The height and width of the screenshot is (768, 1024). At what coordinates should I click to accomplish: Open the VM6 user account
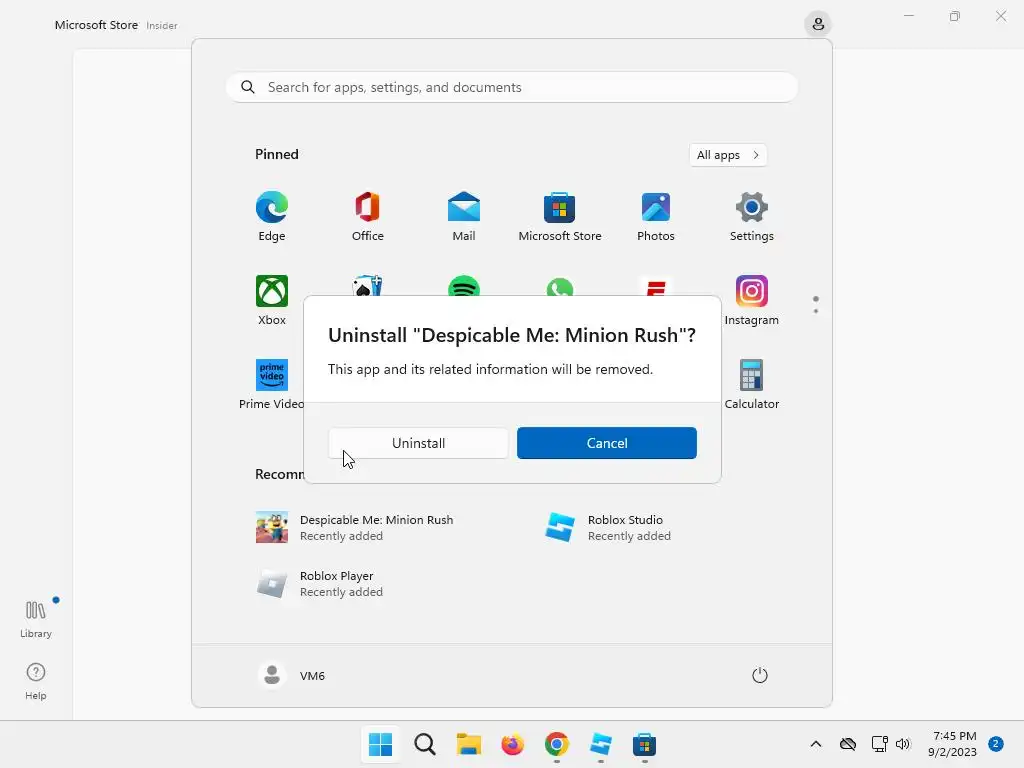click(292, 675)
